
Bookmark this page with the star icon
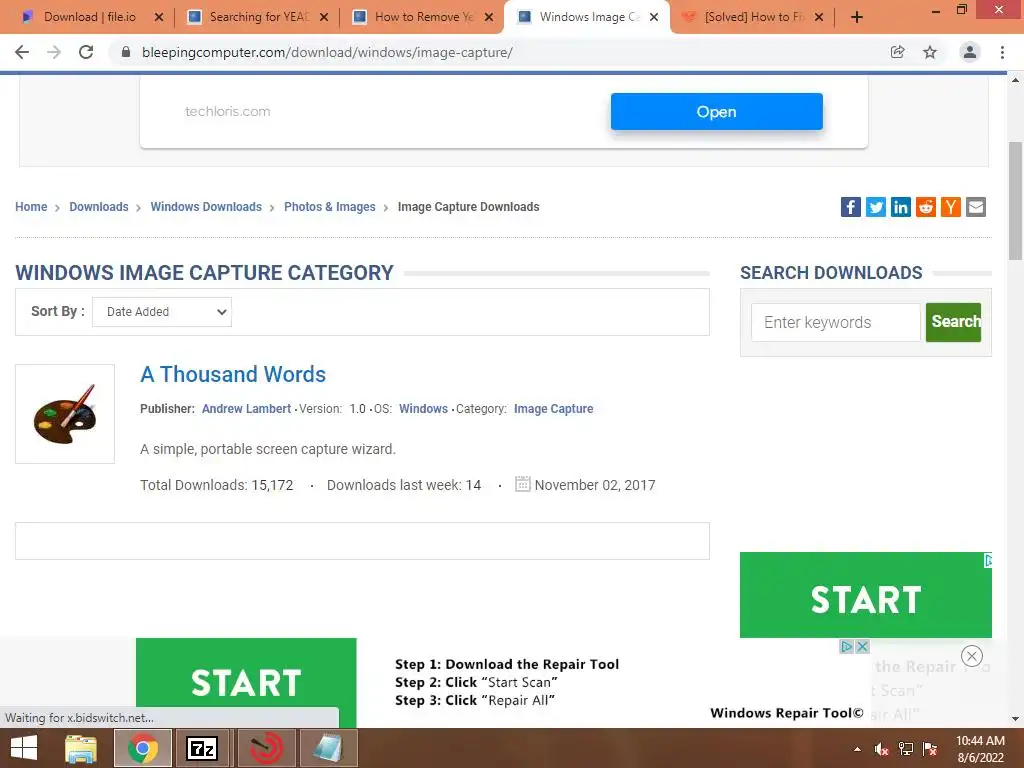[930, 52]
